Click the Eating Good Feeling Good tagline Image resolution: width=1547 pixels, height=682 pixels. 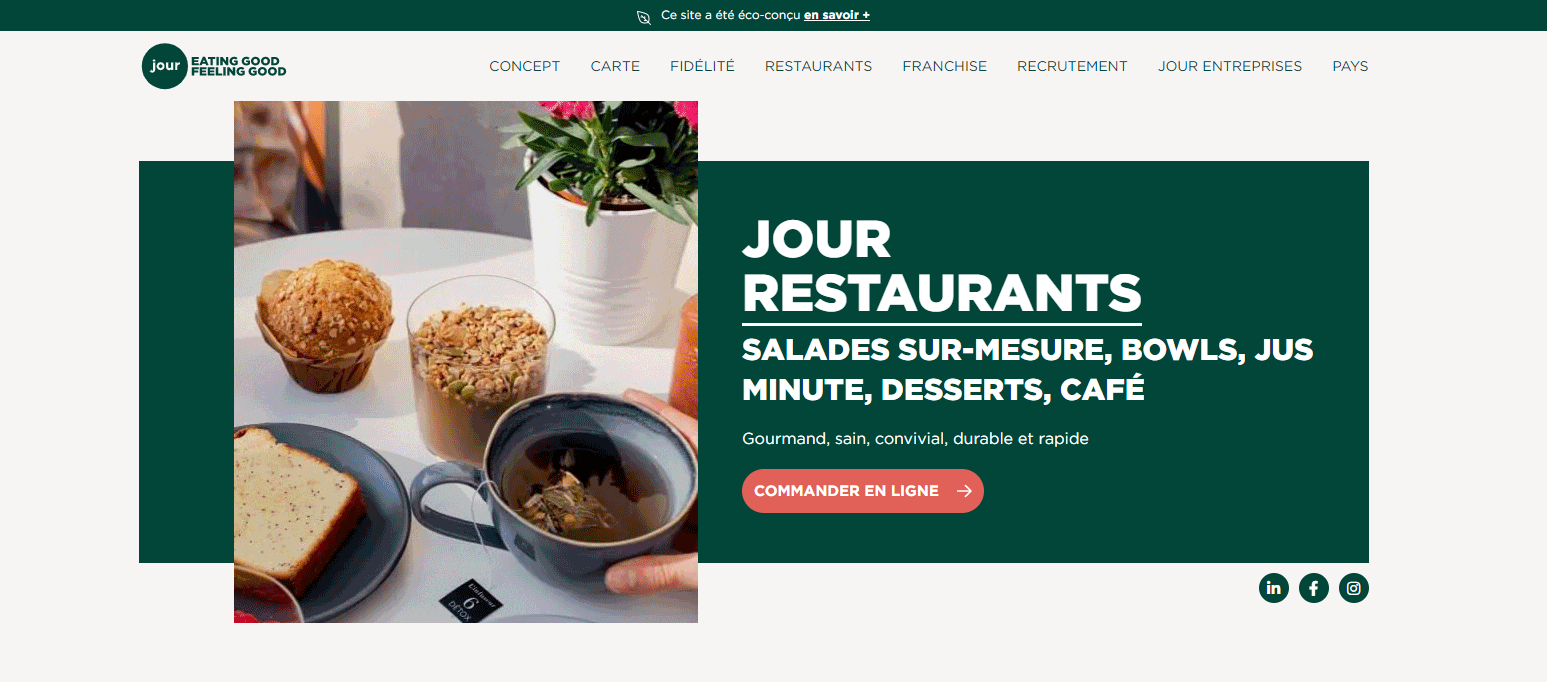click(x=238, y=66)
